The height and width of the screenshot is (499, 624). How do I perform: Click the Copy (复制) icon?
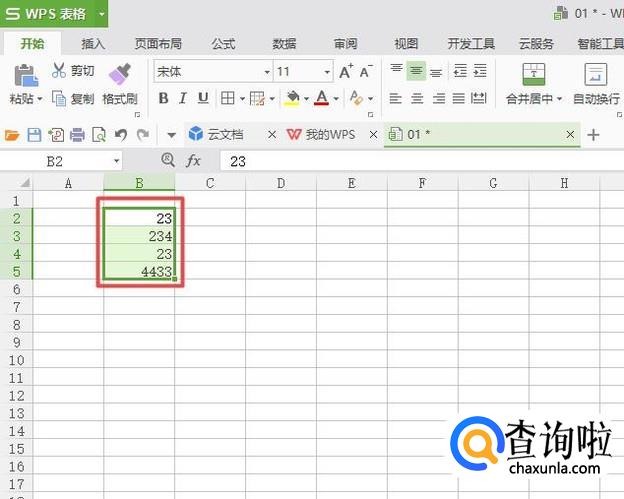59,99
